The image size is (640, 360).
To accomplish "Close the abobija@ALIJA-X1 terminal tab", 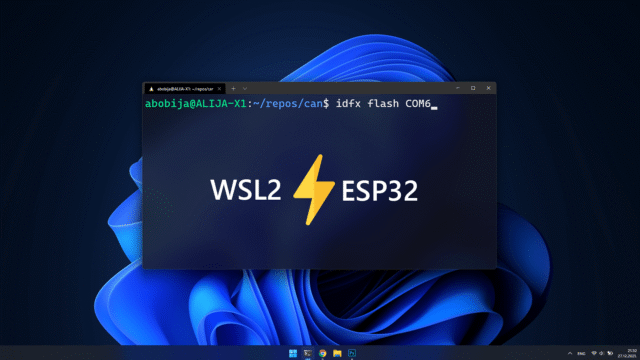I will [x=219, y=89].
